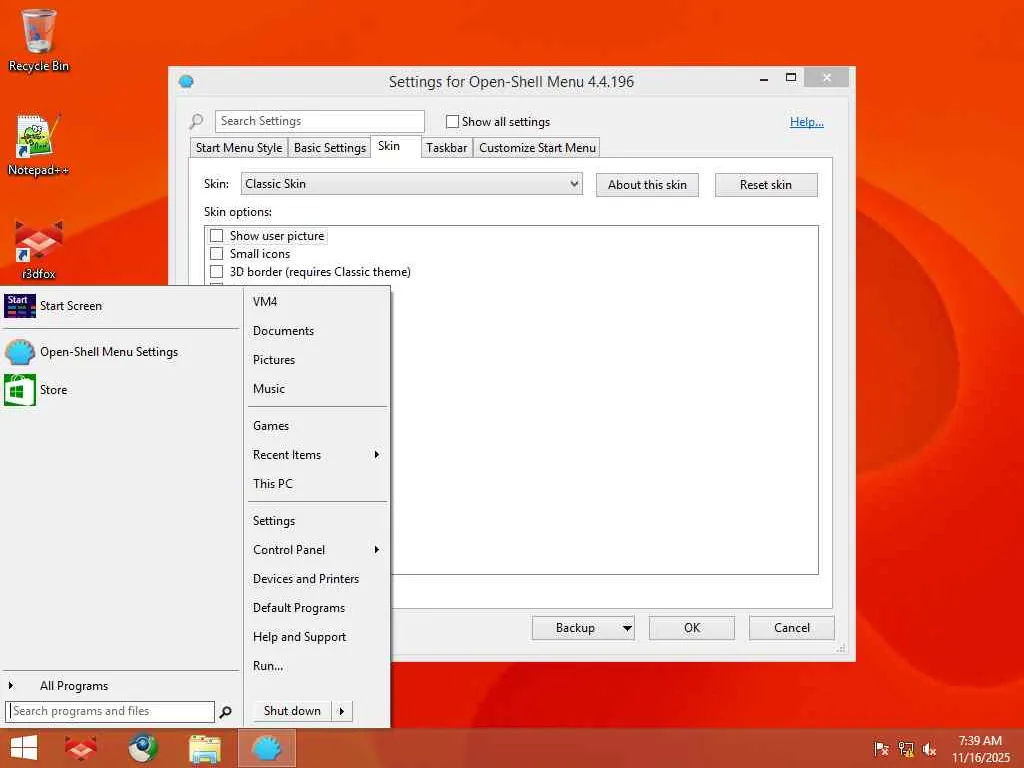Viewport: 1024px width, 768px height.
Task: Click the magnifier beside Search programs field
Action: 226,712
